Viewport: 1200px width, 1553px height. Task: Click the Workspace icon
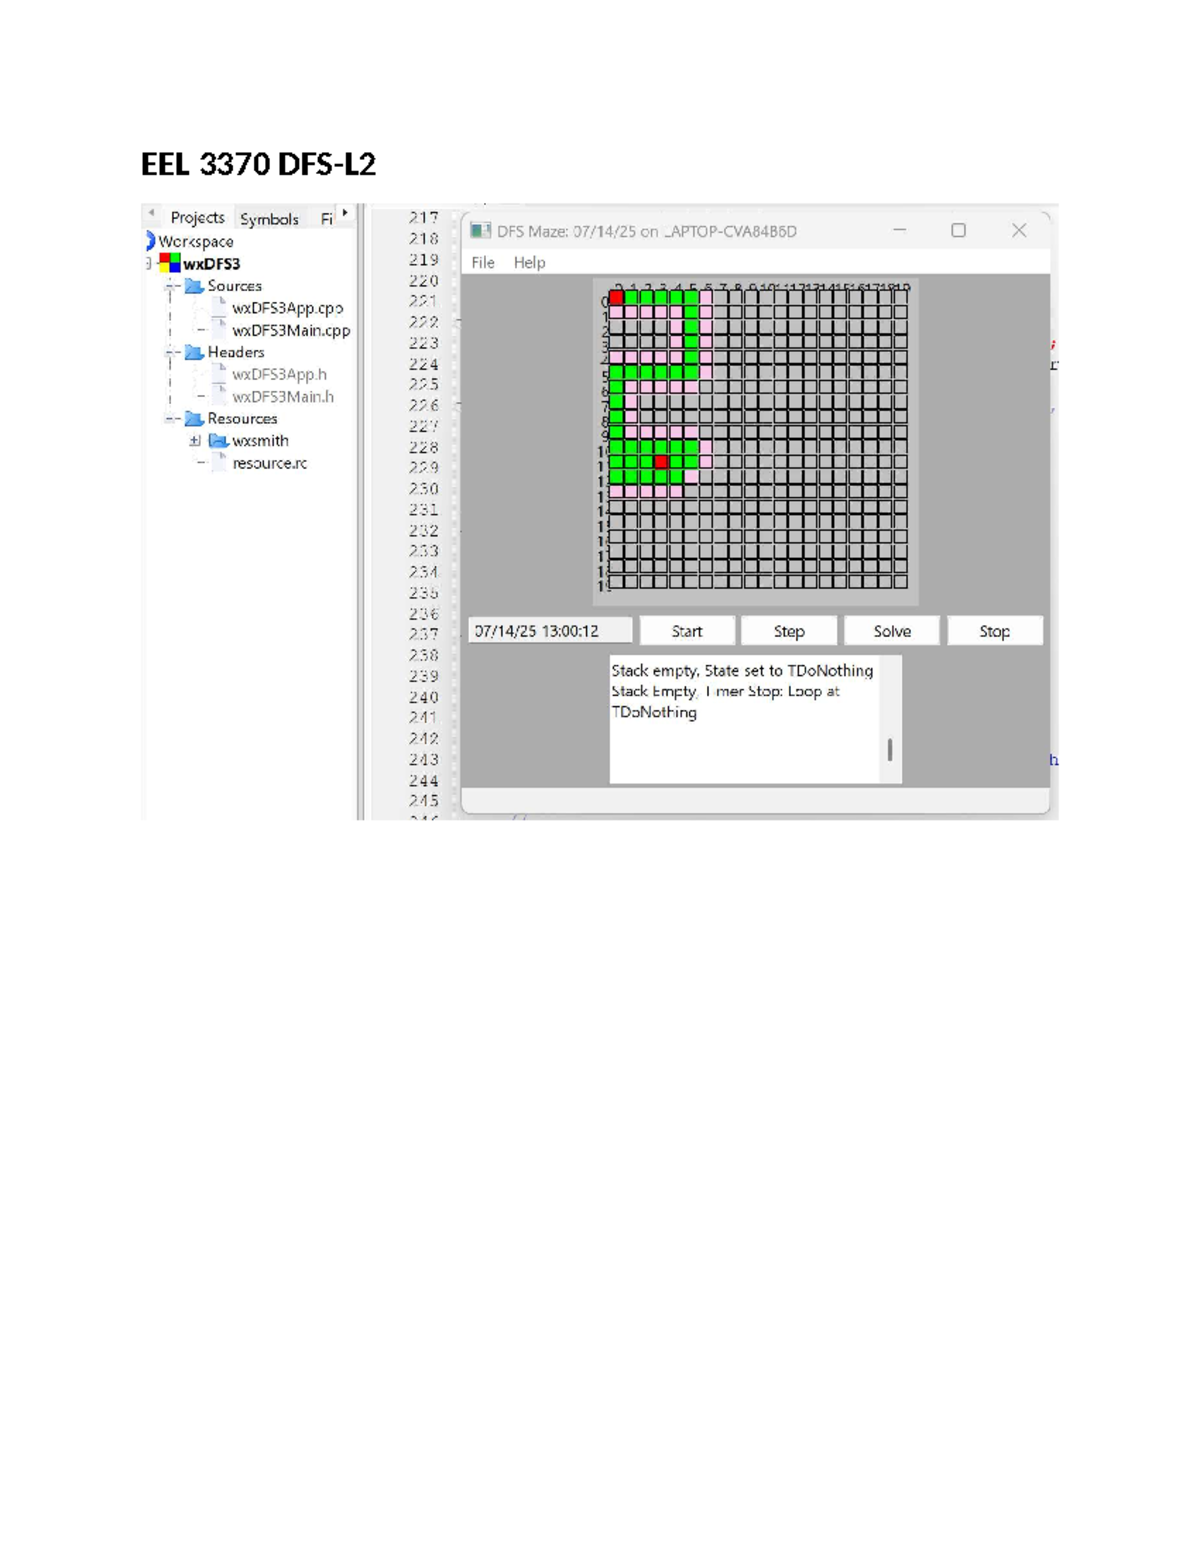[152, 240]
